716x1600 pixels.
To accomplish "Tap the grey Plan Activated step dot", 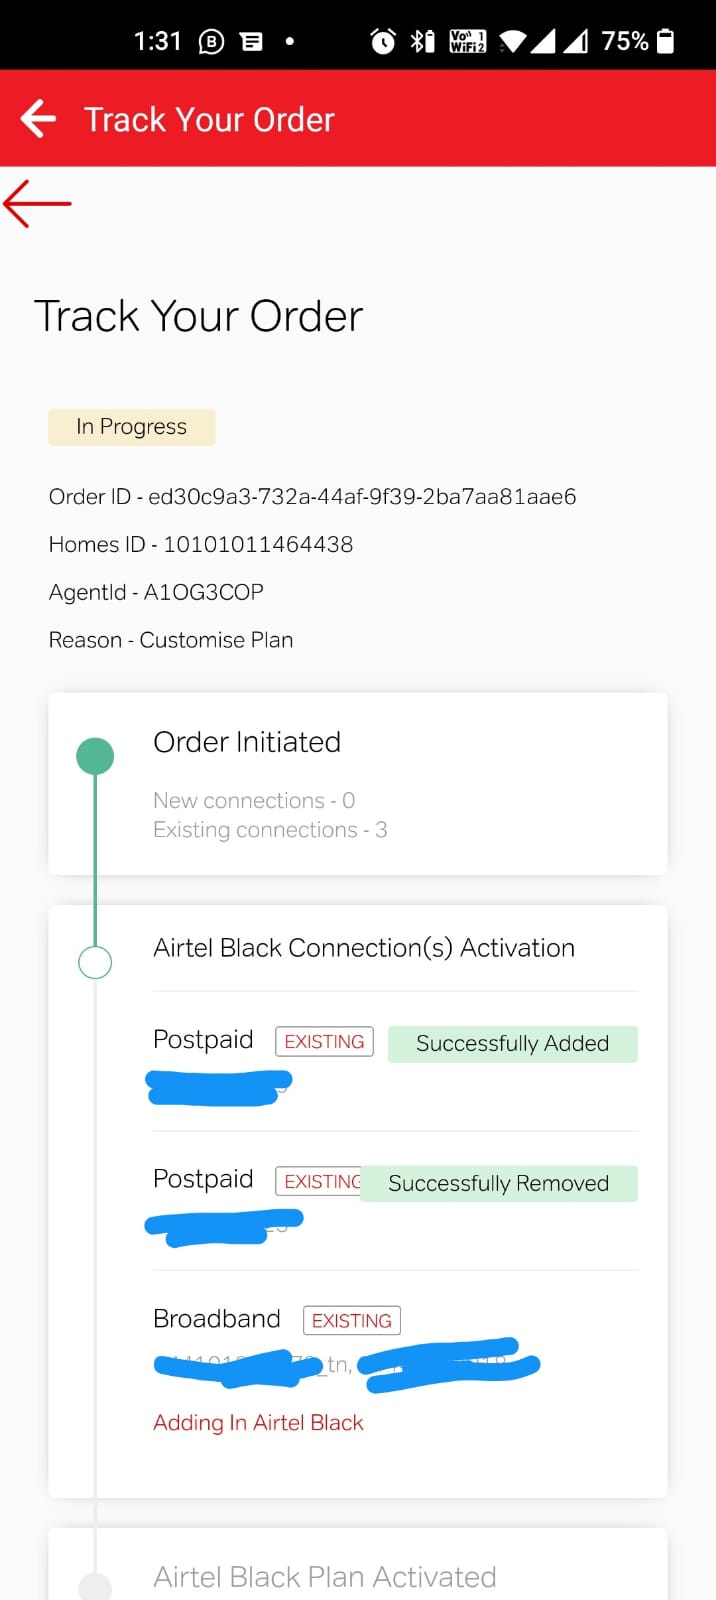I will [x=95, y=1586].
